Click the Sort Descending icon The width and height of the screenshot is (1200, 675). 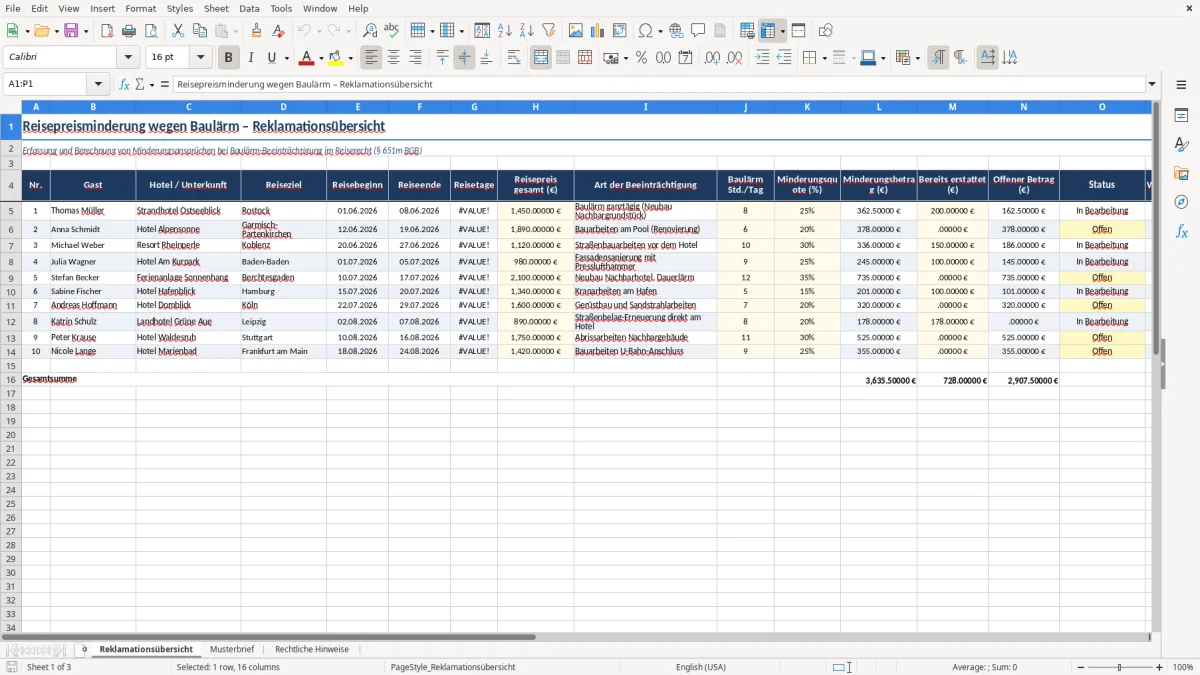click(x=527, y=31)
